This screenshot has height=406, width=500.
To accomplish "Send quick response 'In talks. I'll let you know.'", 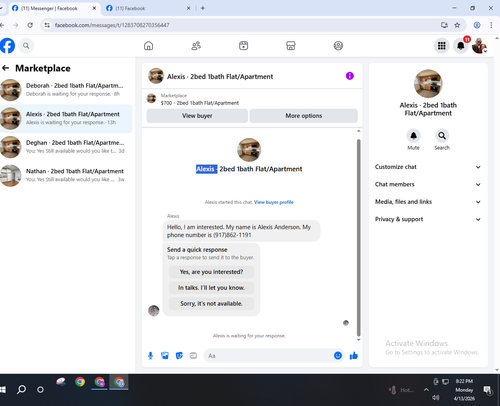I will click(x=211, y=288).
